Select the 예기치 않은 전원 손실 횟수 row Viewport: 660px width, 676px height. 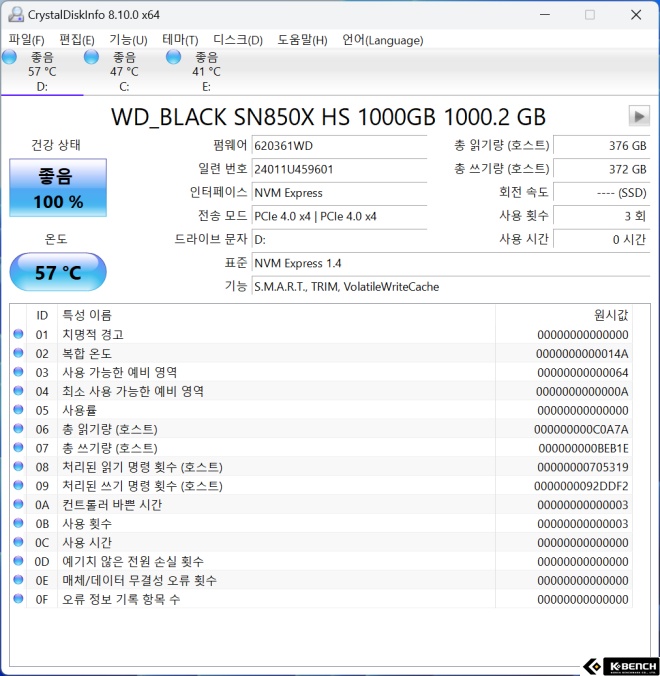[321, 561]
